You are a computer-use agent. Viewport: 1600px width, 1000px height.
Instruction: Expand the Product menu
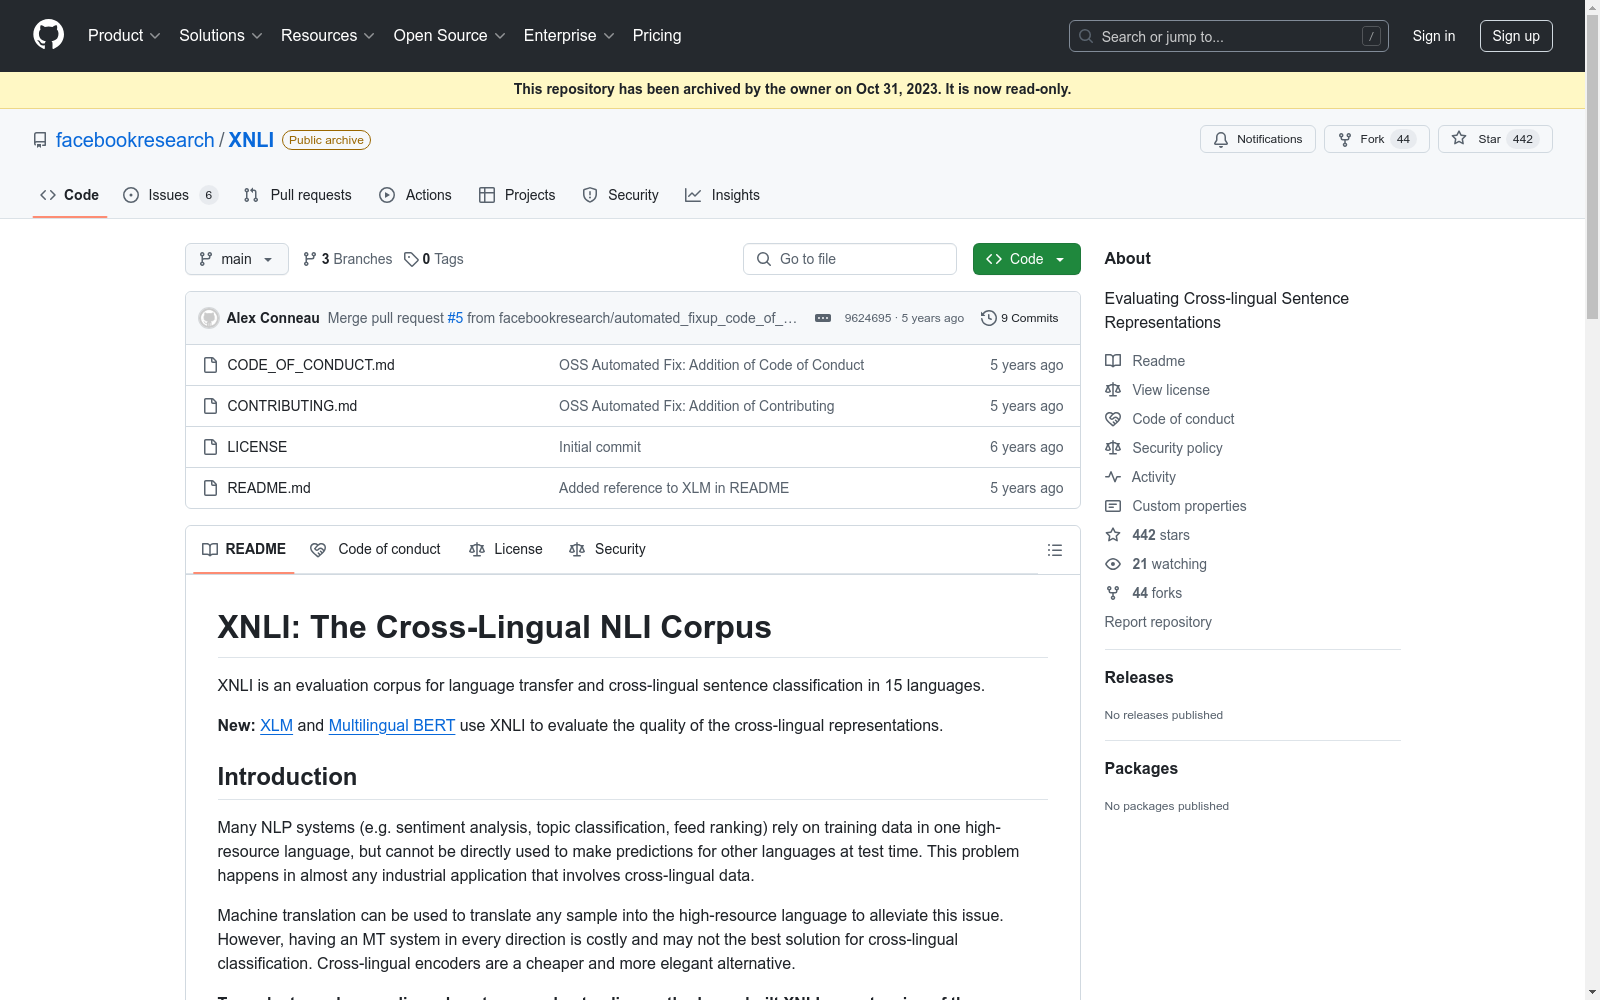(124, 35)
